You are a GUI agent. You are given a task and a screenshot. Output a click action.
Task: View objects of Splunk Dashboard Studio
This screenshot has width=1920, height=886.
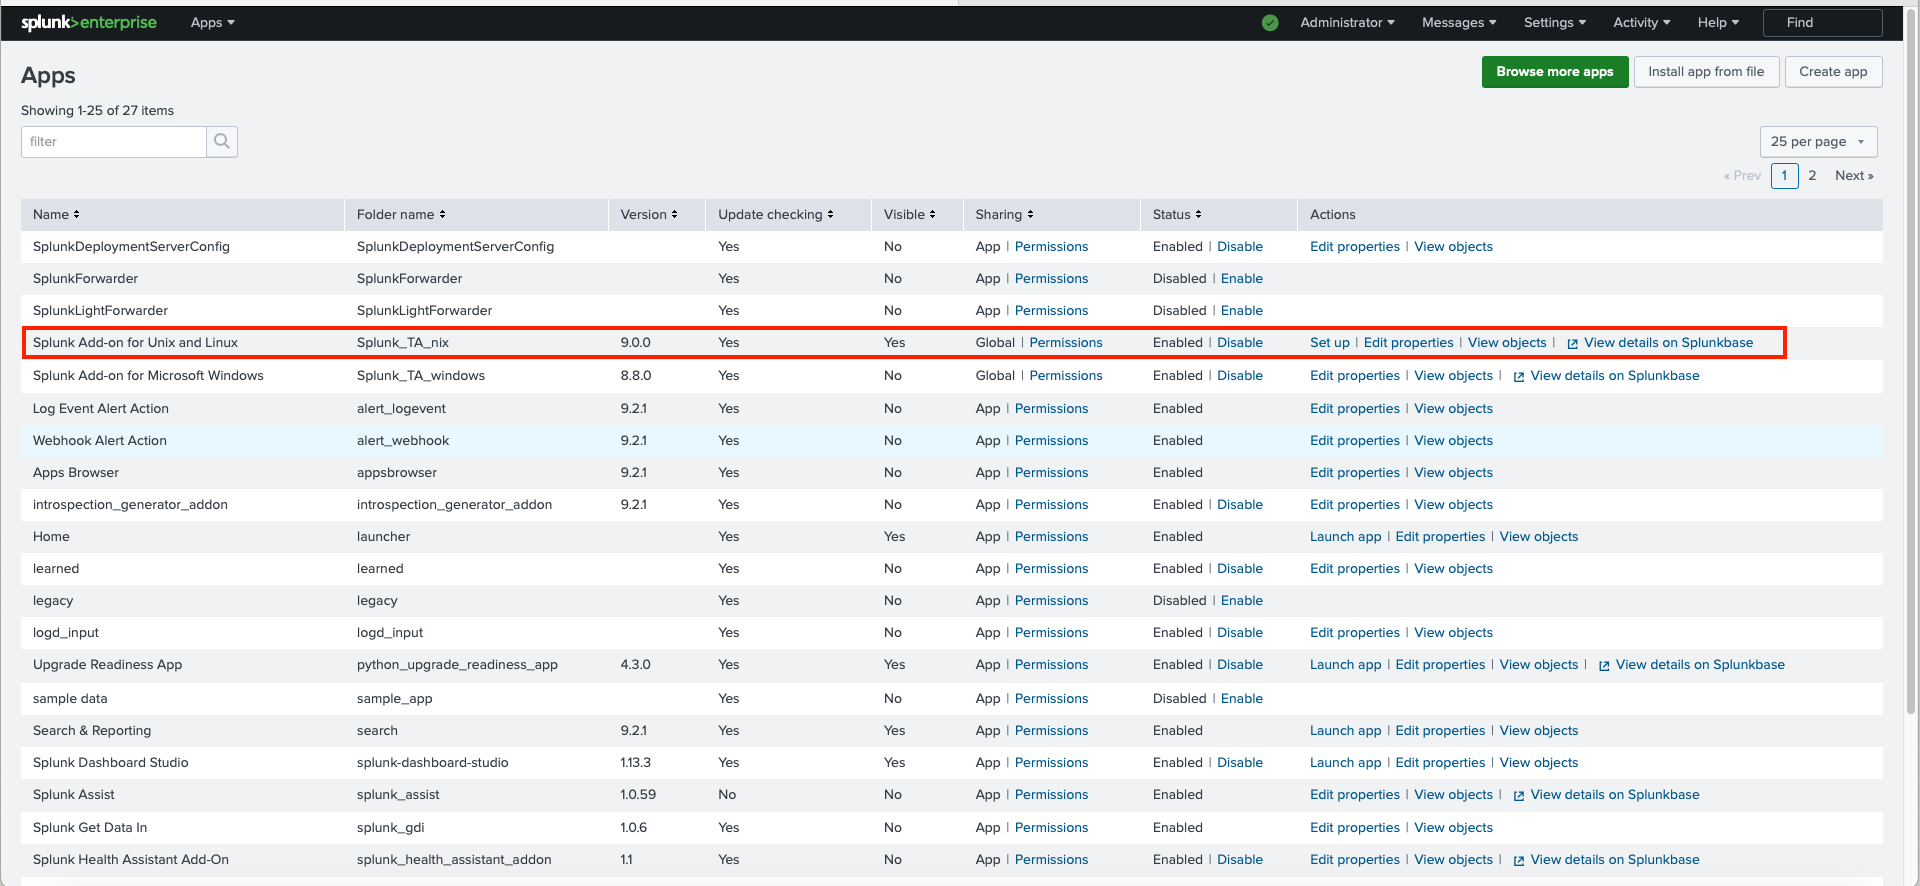pyautogui.click(x=1538, y=762)
